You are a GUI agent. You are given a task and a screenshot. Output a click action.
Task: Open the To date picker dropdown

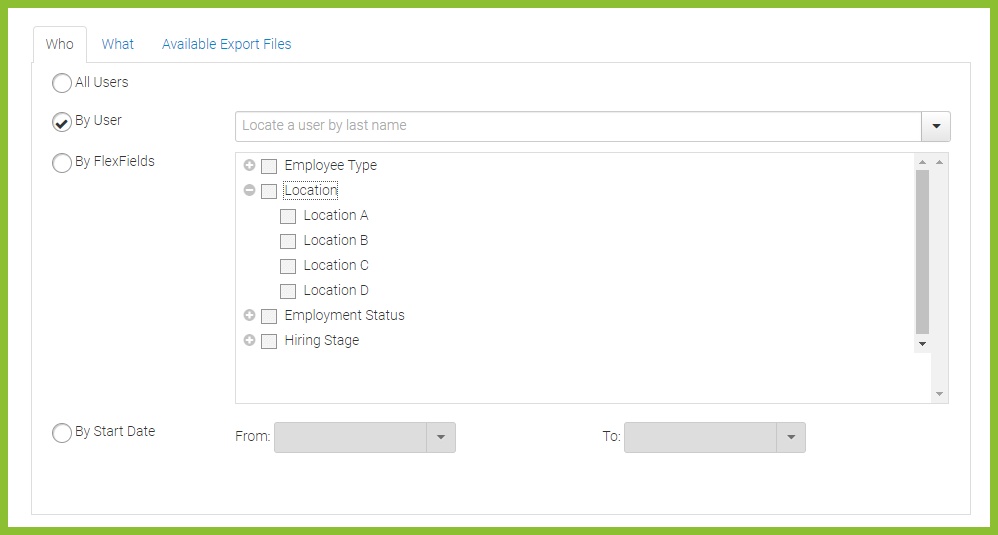coord(791,438)
